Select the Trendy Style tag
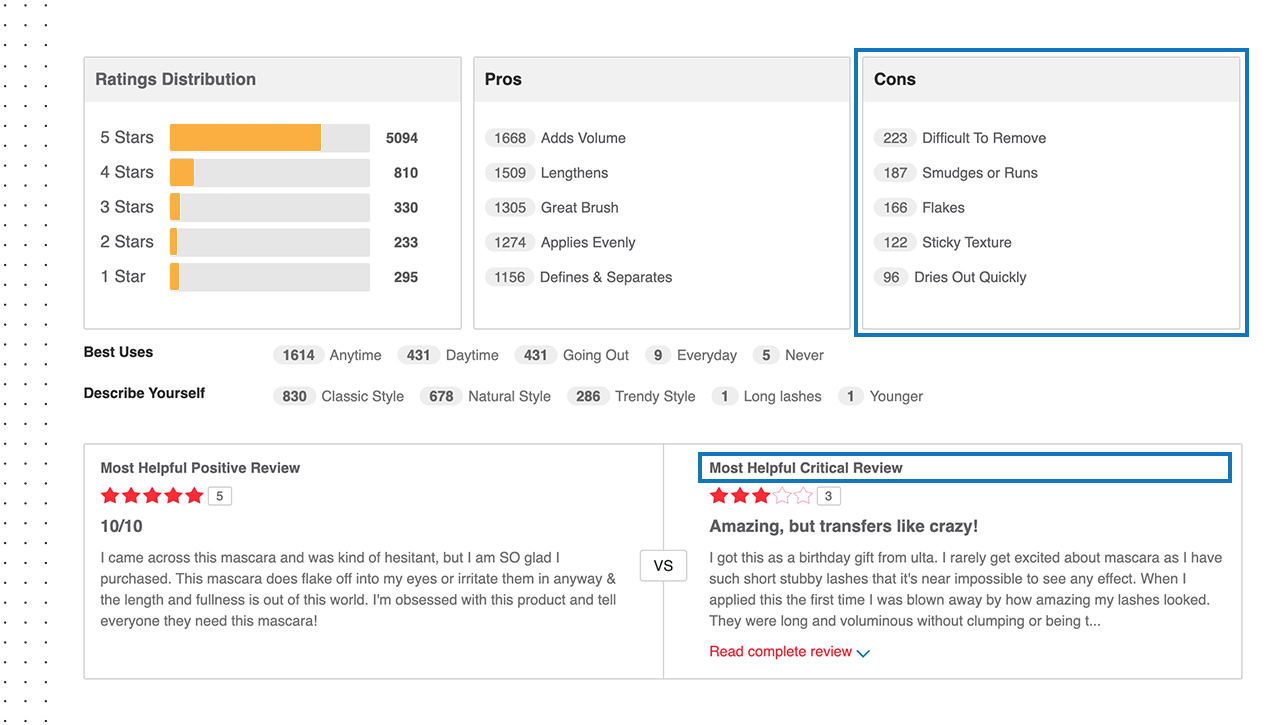This screenshot has width=1280, height=725. (x=631, y=396)
